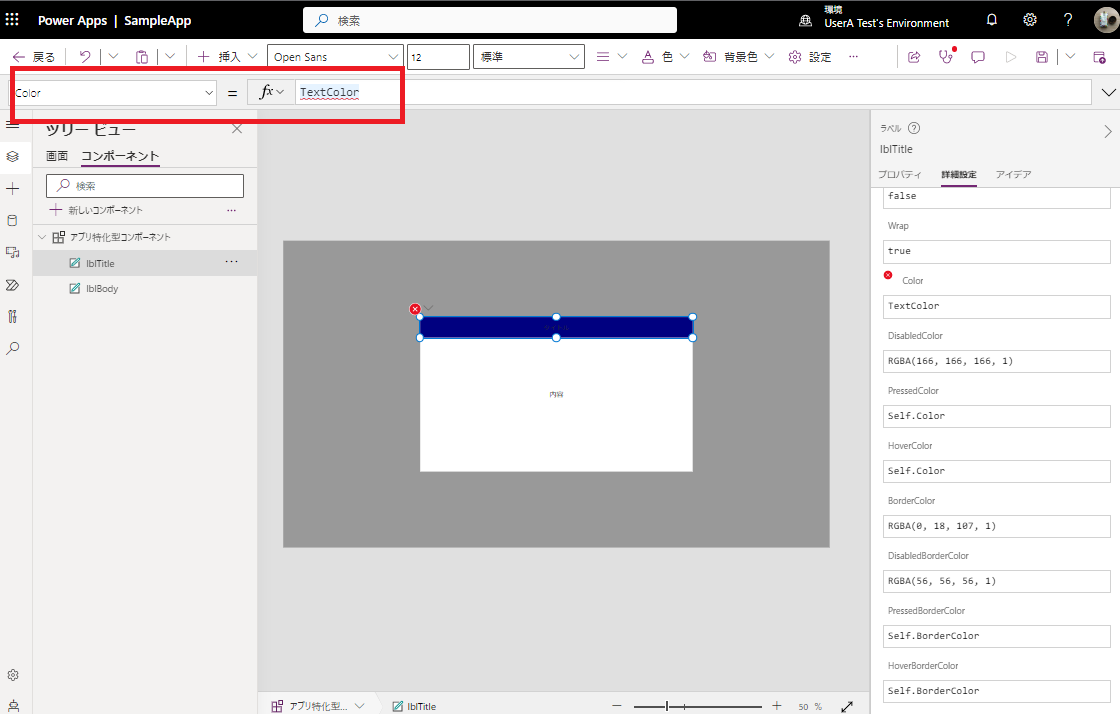1120x714 pixels.
Task: Open comments via the speech bubble icon
Action: pos(978,57)
